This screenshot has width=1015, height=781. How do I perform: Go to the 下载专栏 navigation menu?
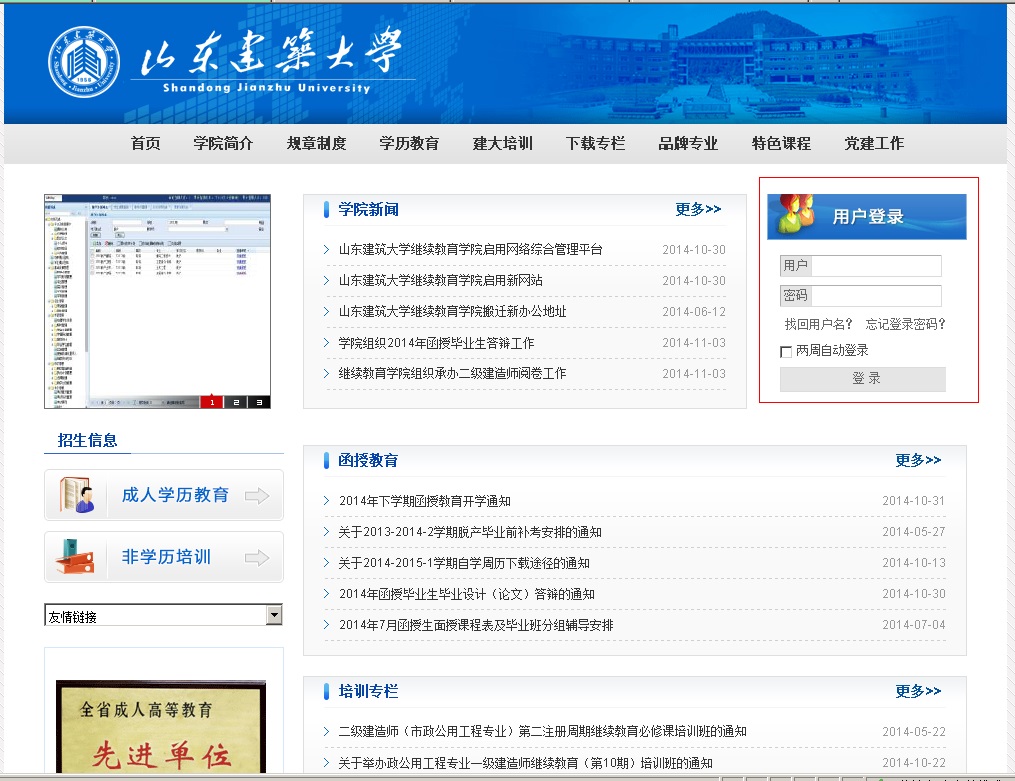pos(595,143)
